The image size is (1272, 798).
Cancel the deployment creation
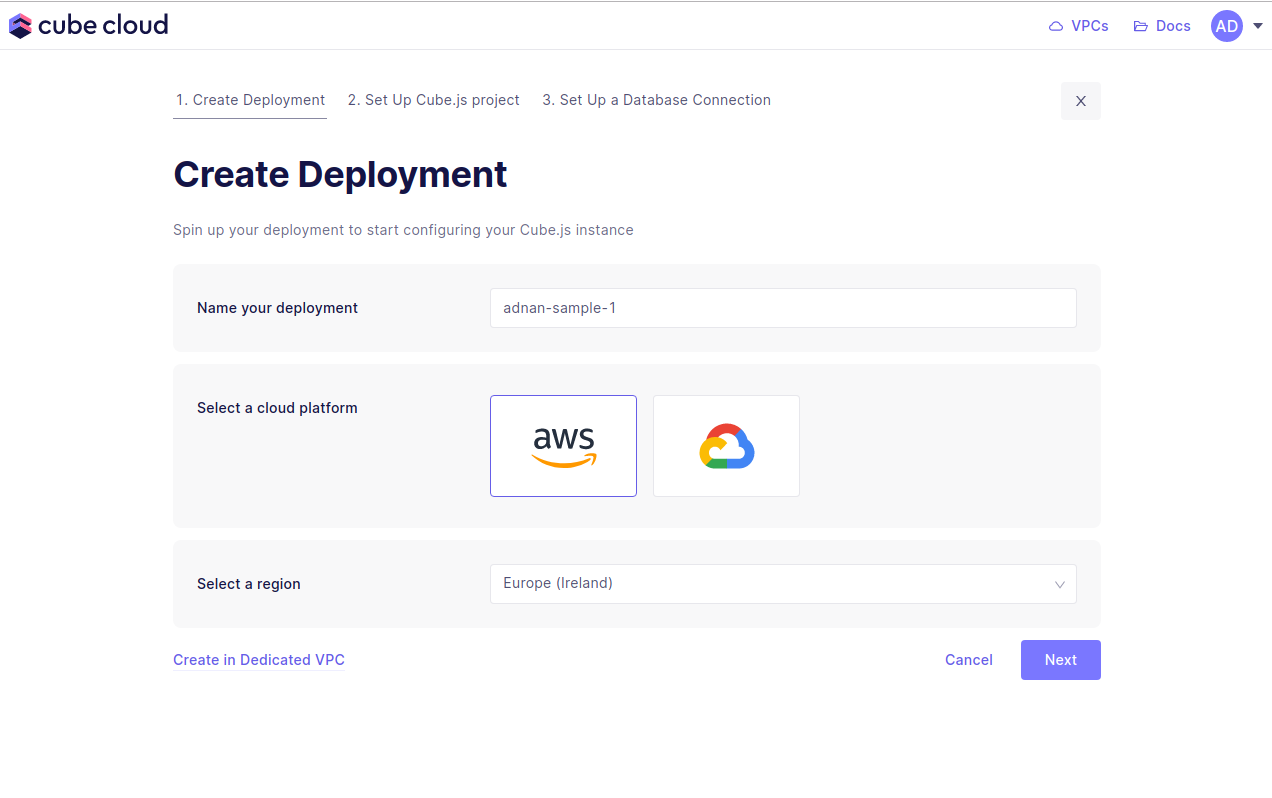tap(969, 660)
